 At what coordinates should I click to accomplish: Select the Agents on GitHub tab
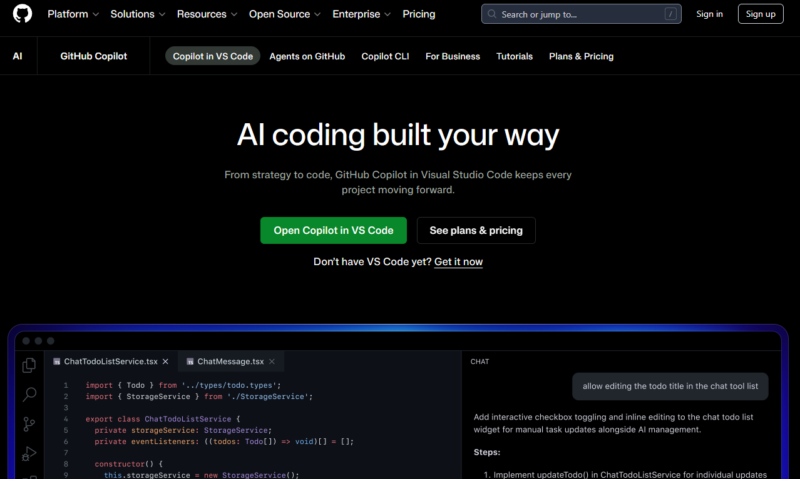307,56
